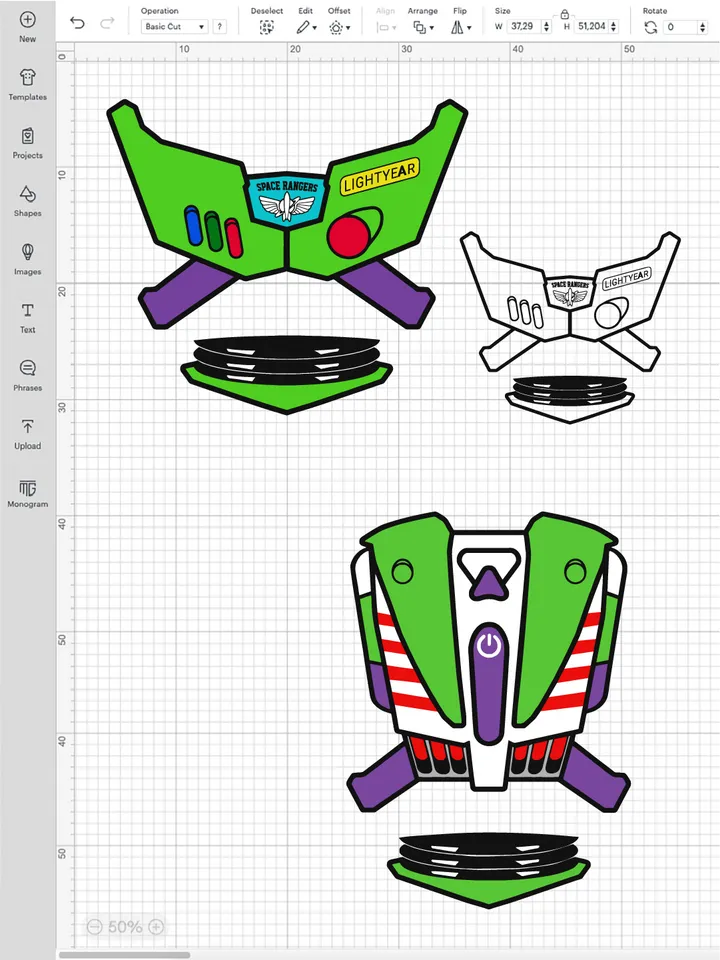
Task: Click the 50% zoom level label
Action: [x=125, y=926]
